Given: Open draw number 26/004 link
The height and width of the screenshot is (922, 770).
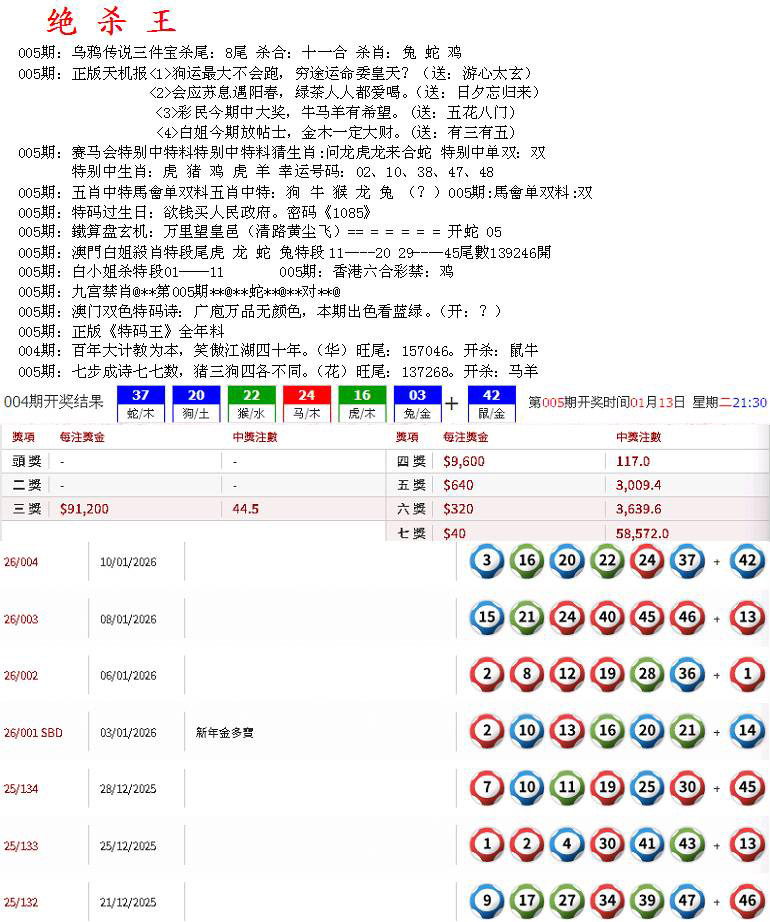Looking at the screenshot, I should [21, 562].
